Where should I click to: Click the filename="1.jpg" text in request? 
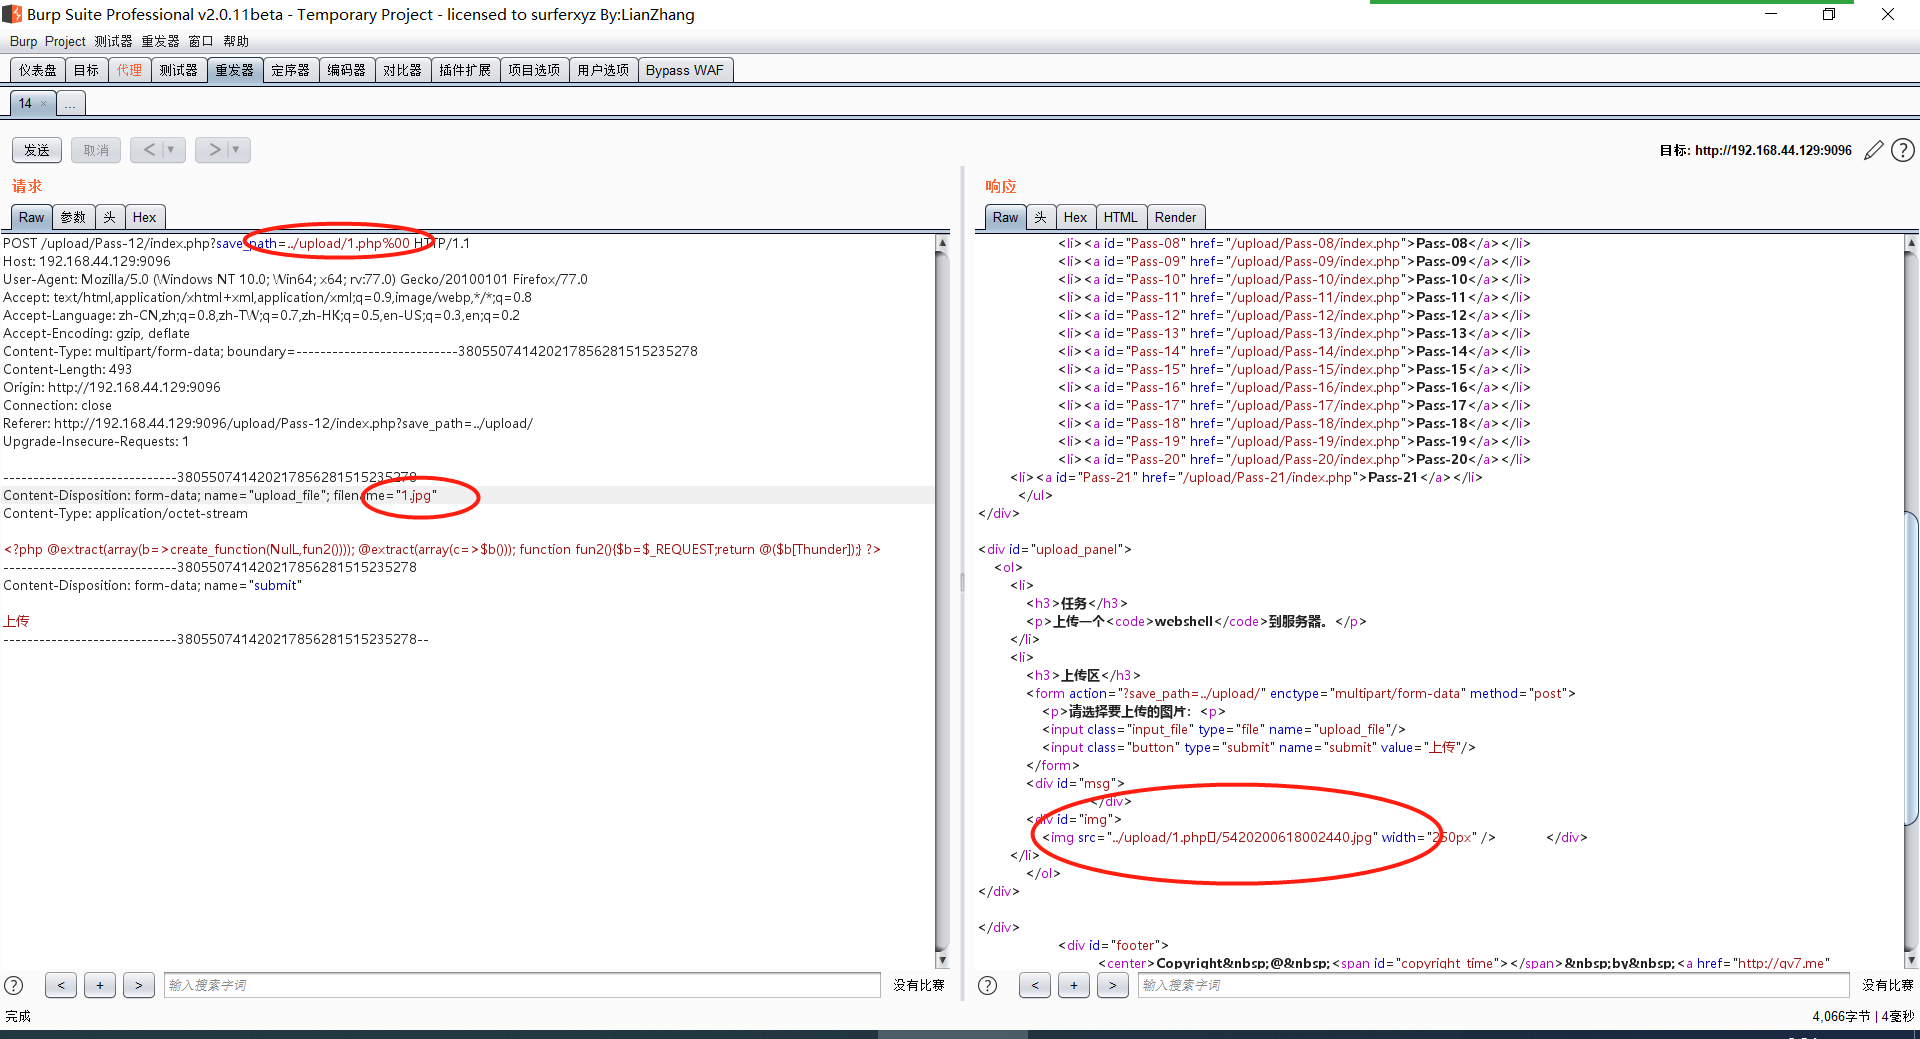pyautogui.click(x=385, y=495)
